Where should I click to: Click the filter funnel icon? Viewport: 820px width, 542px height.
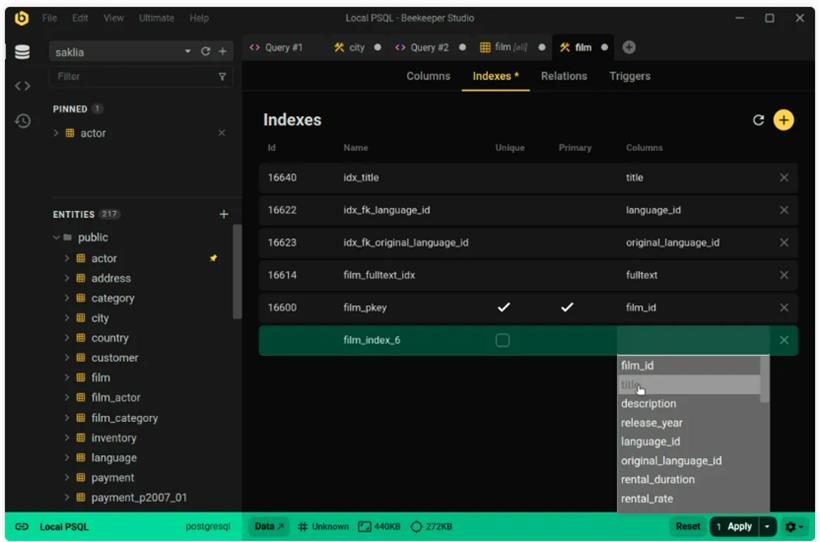coord(222,76)
